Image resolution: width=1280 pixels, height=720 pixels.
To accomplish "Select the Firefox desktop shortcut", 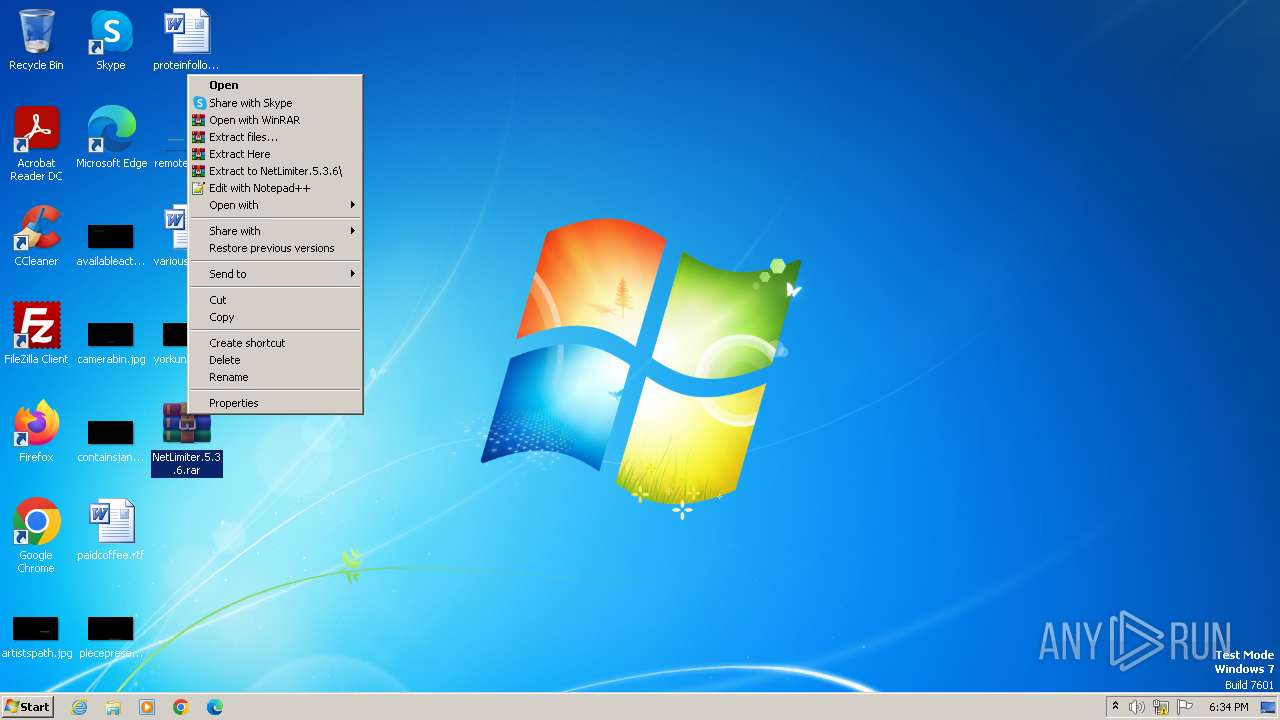I will pos(36,432).
